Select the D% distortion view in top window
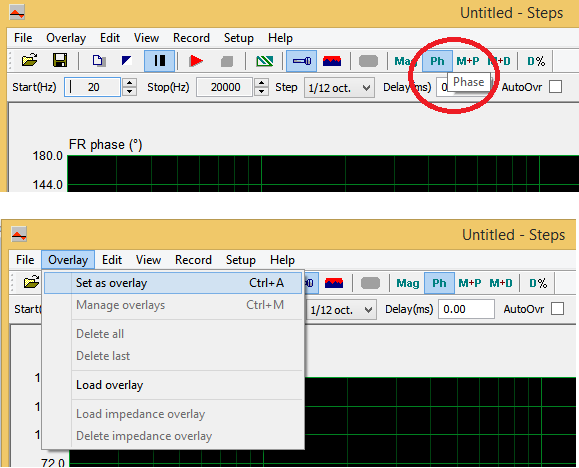Viewport: 579px width, 468px height. click(x=536, y=61)
